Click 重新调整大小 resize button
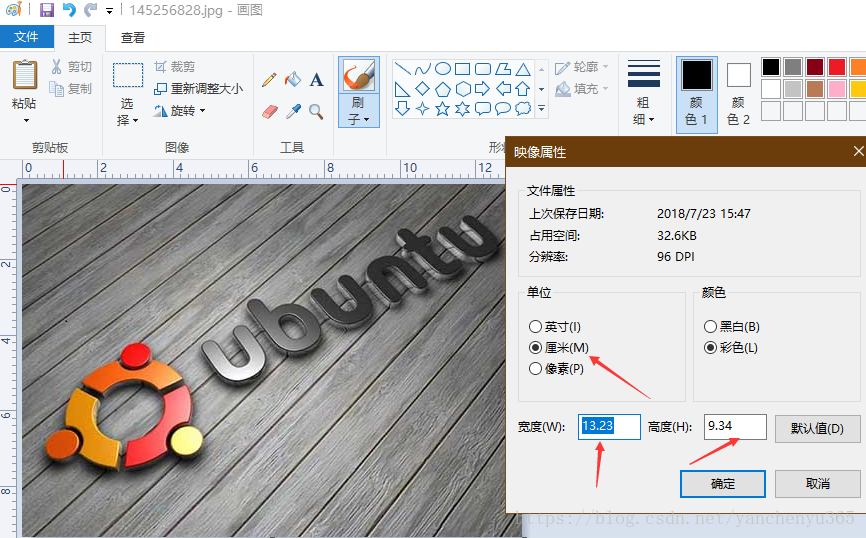Image resolution: width=866 pixels, height=538 pixels. pos(198,88)
